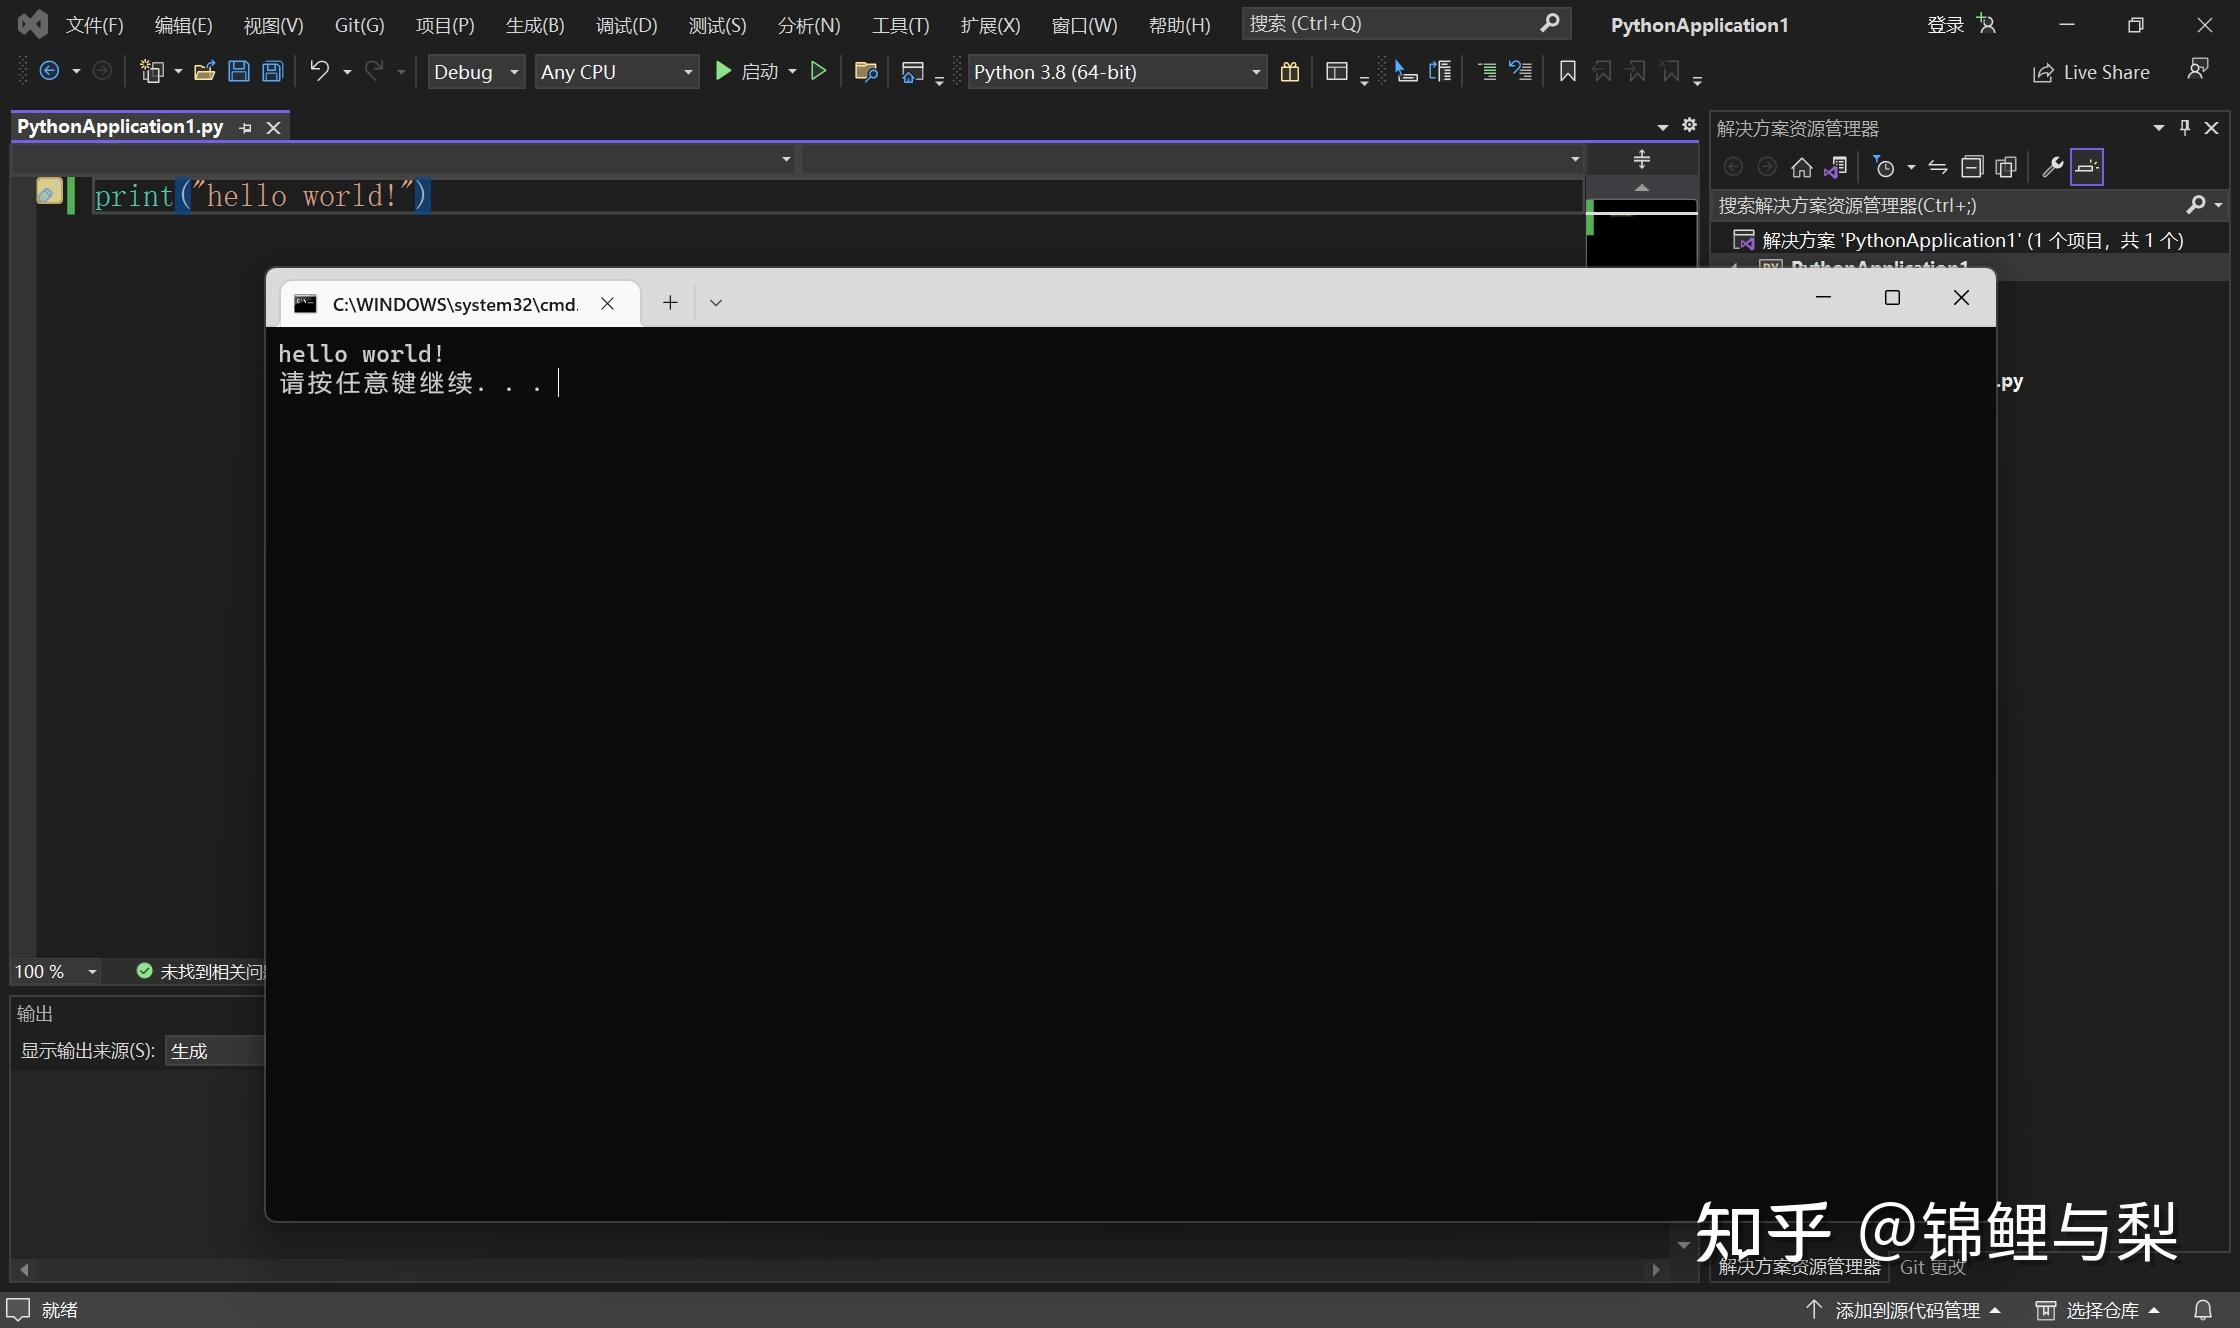Screen dimensions: 2240x1328
Task: Open Solution Explorer properties with wrench icon
Action: [x=2051, y=166]
